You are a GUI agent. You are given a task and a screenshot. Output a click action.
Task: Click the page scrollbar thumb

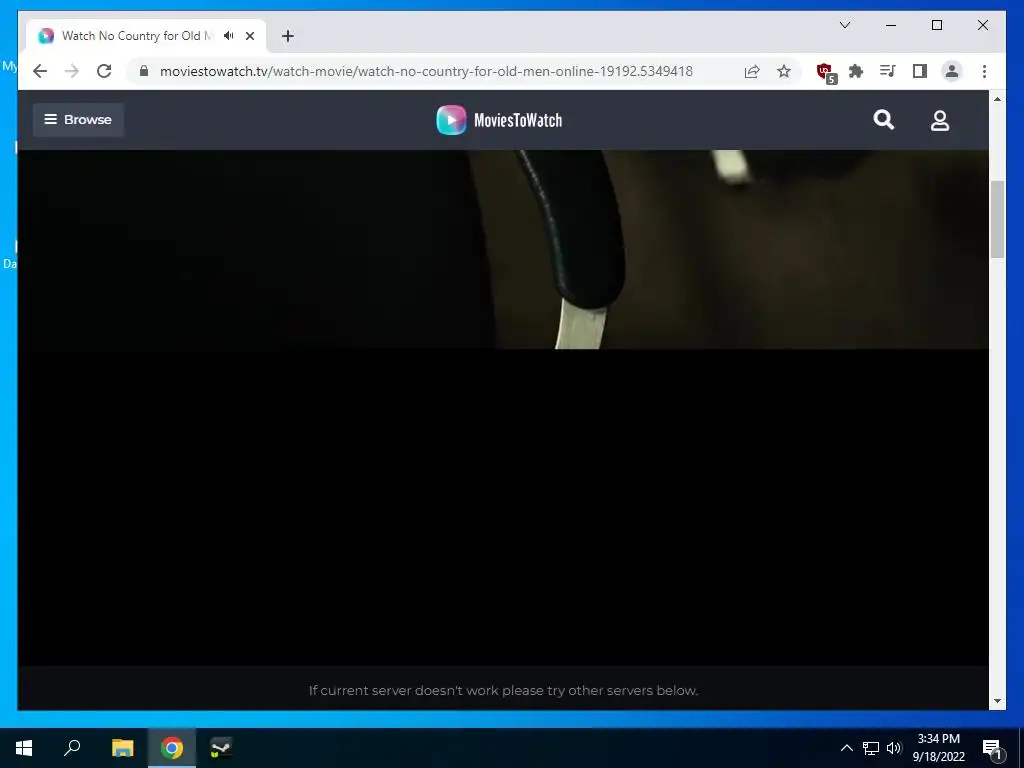(x=997, y=219)
